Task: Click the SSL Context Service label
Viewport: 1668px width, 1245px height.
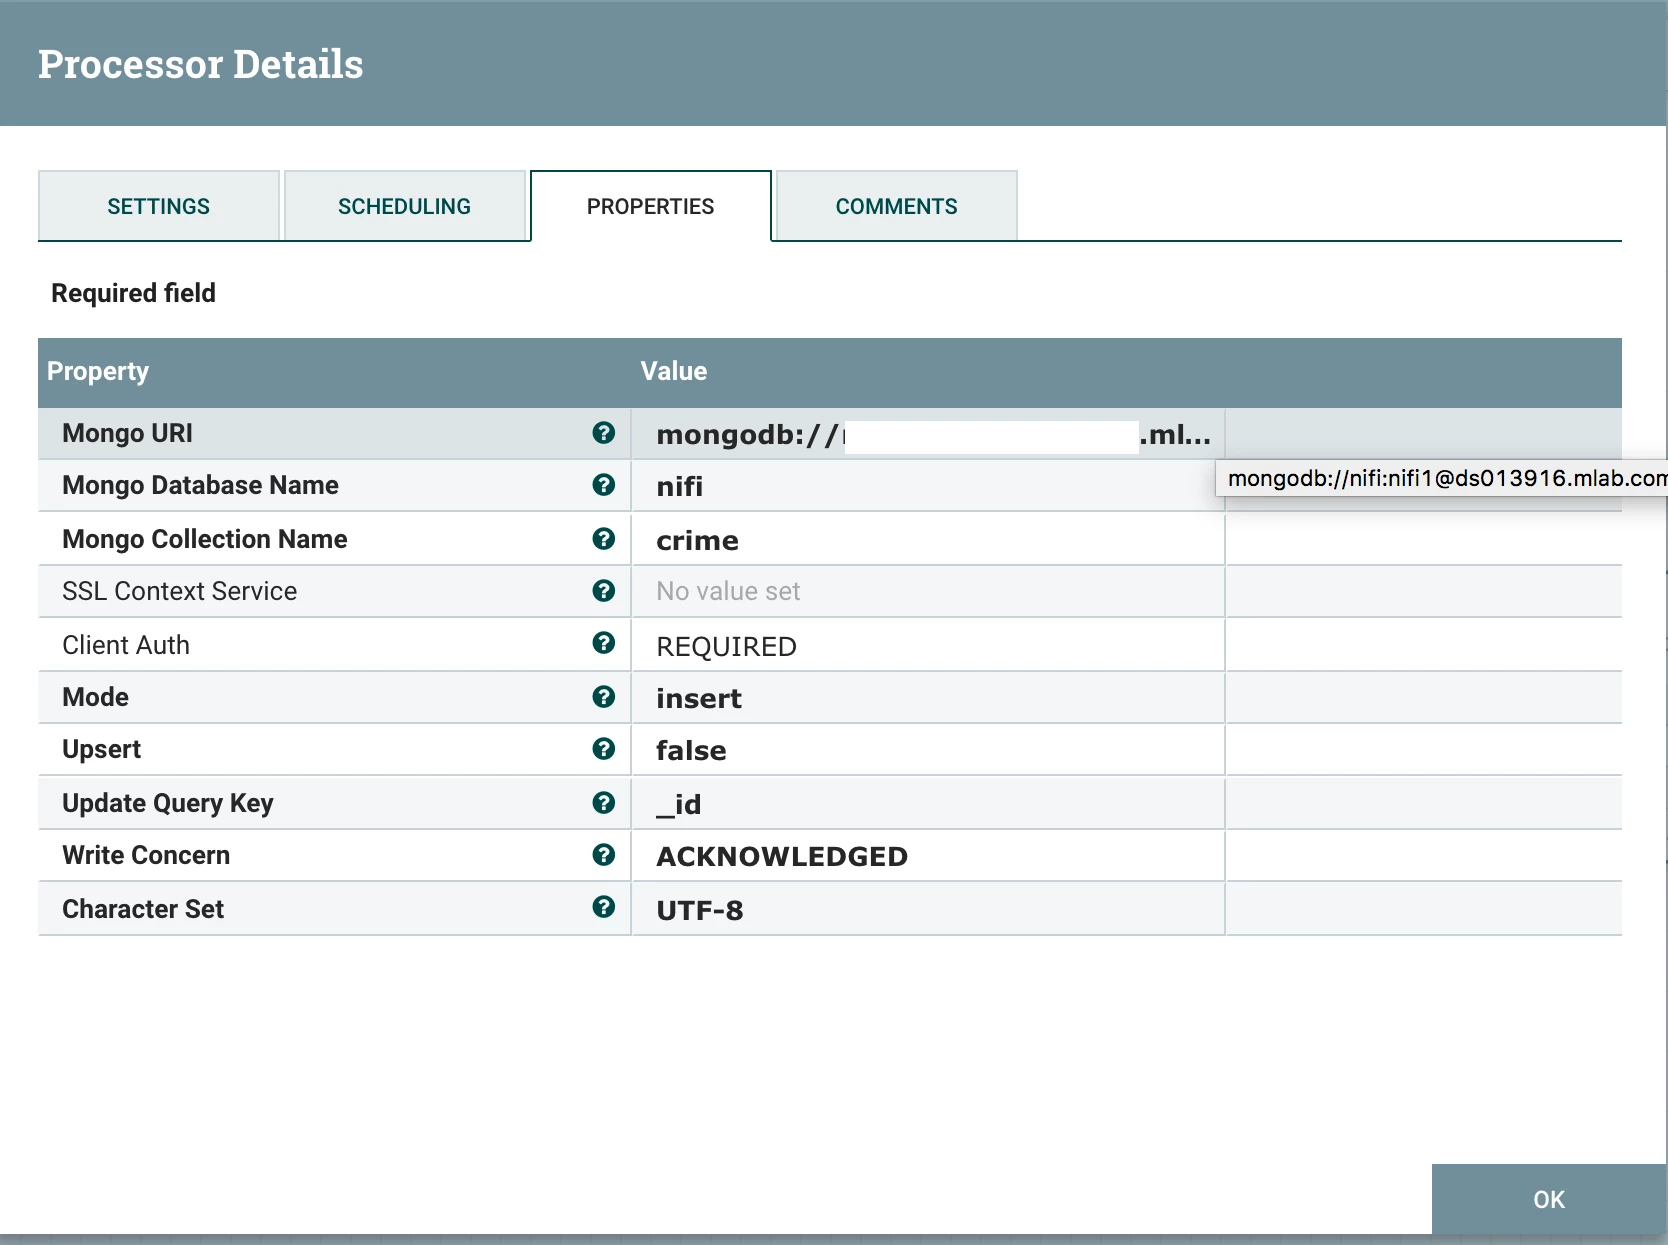Action: [x=180, y=591]
